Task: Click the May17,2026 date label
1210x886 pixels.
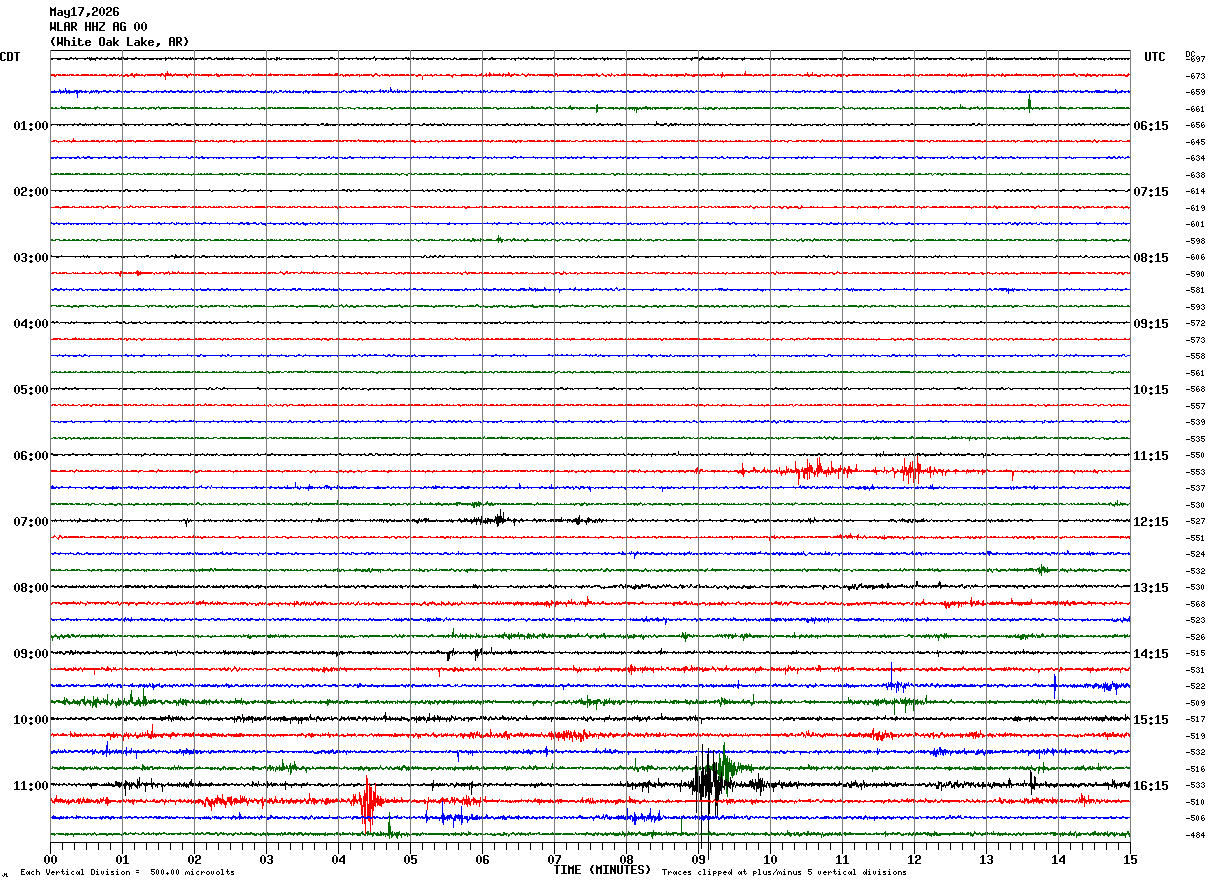Action: (84, 12)
